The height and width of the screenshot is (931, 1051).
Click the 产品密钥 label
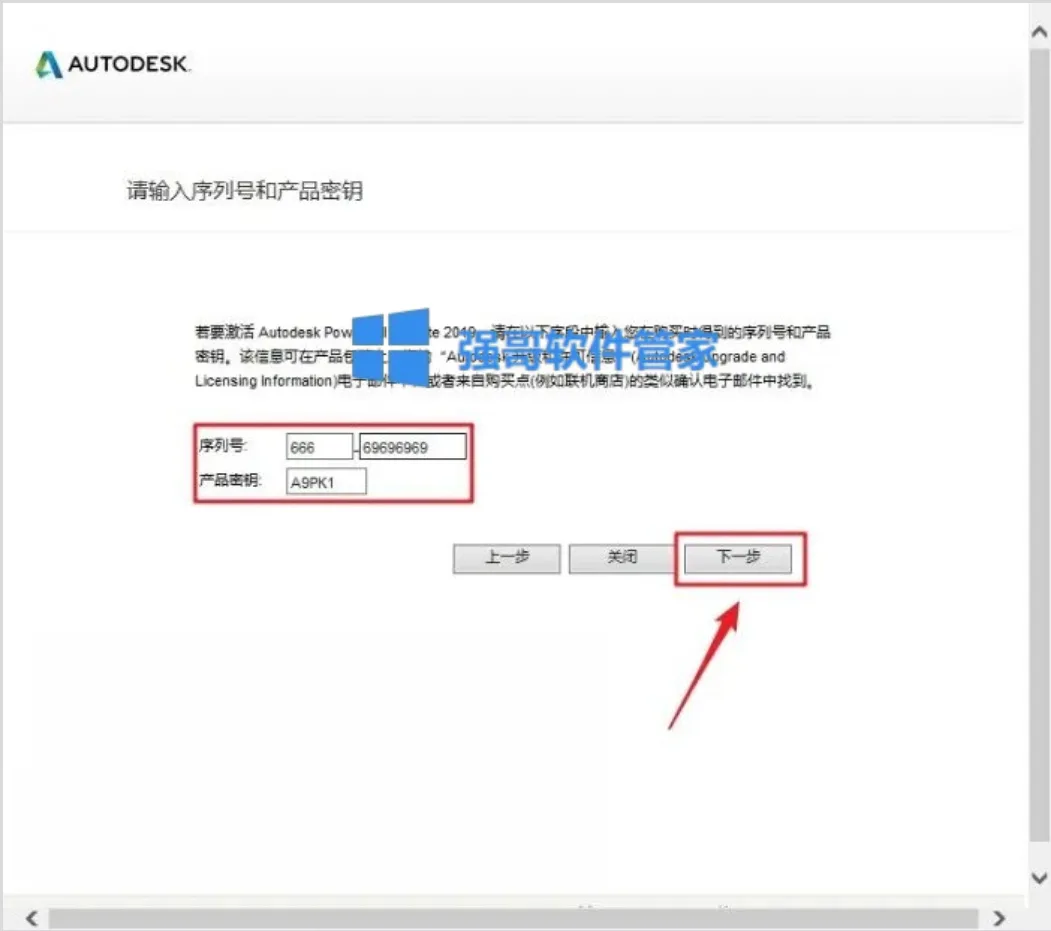click(229, 480)
